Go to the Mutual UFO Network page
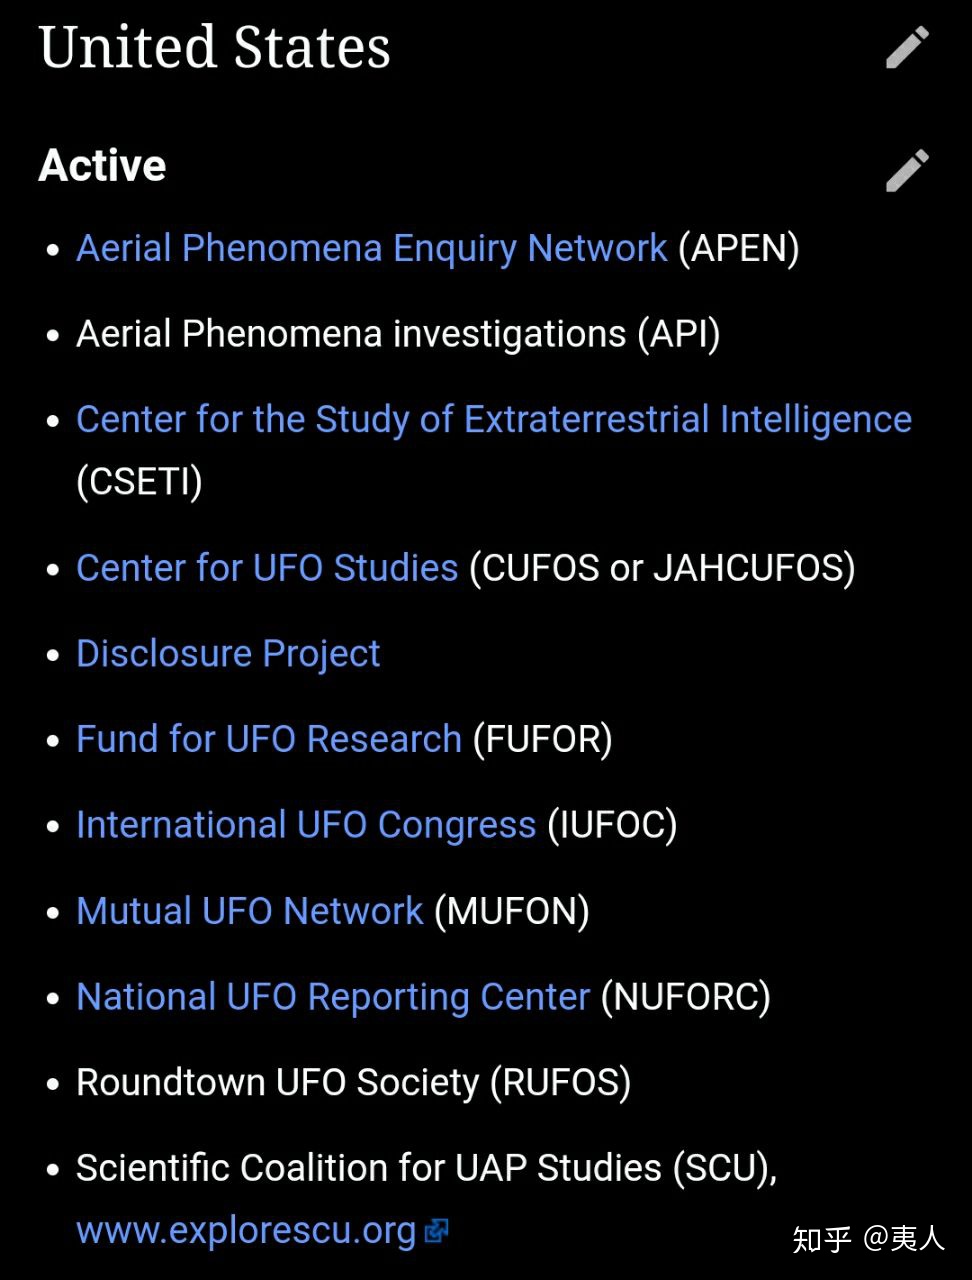The image size is (972, 1280). (x=250, y=911)
